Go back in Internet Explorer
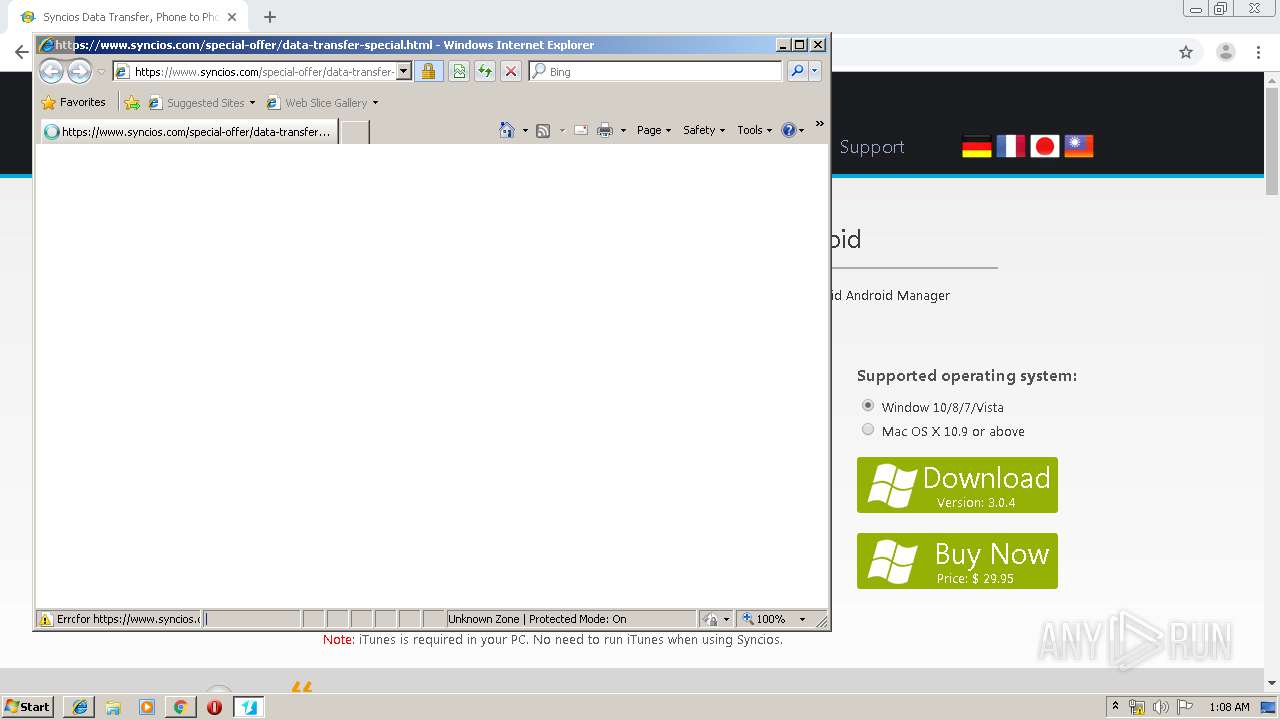The height and width of the screenshot is (720, 1280). pyautogui.click(x=51, y=71)
